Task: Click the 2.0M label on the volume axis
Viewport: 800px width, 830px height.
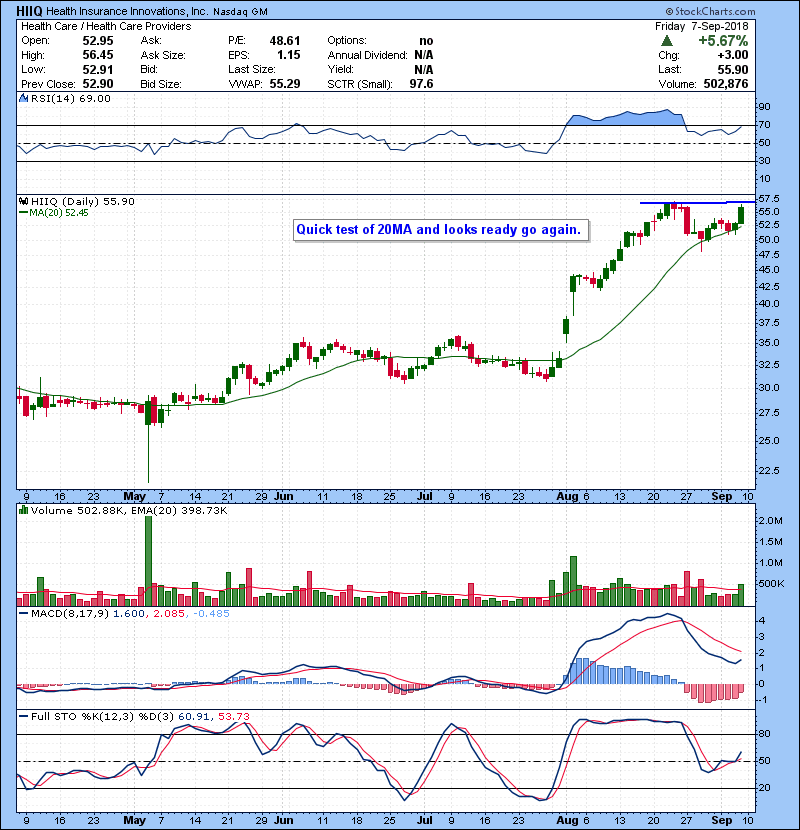Action: coord(771,521)
